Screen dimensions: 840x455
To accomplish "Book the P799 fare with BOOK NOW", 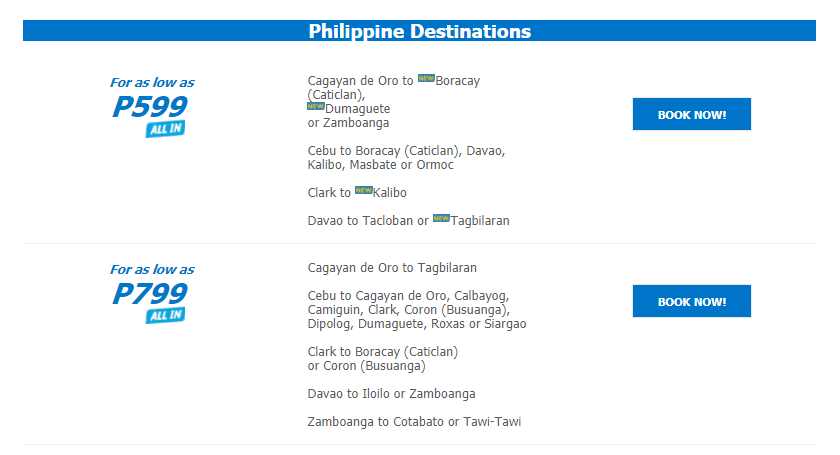I will pos(692,301).
